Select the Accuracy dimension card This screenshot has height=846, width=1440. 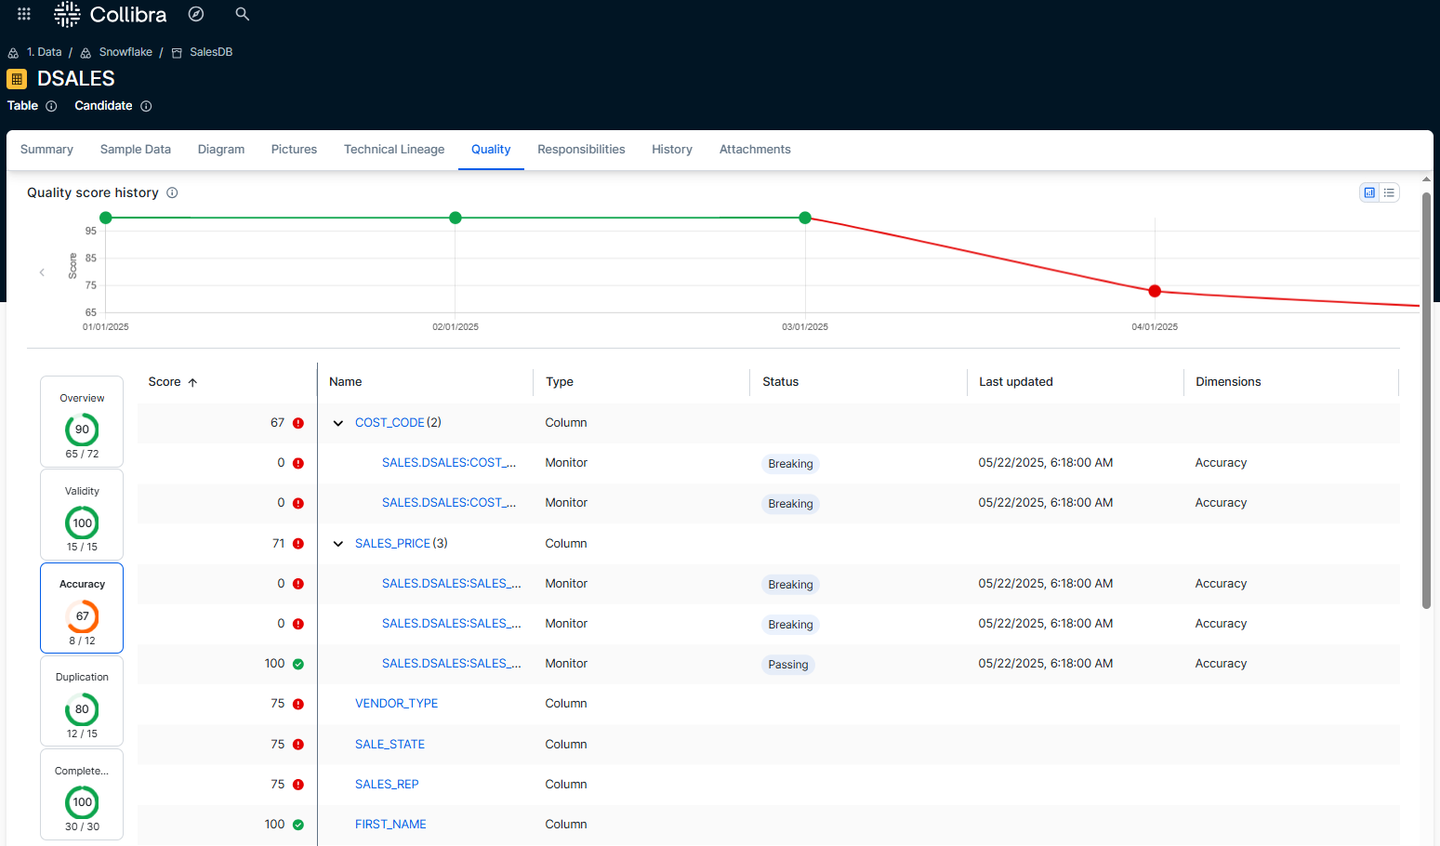coord(81,607)
